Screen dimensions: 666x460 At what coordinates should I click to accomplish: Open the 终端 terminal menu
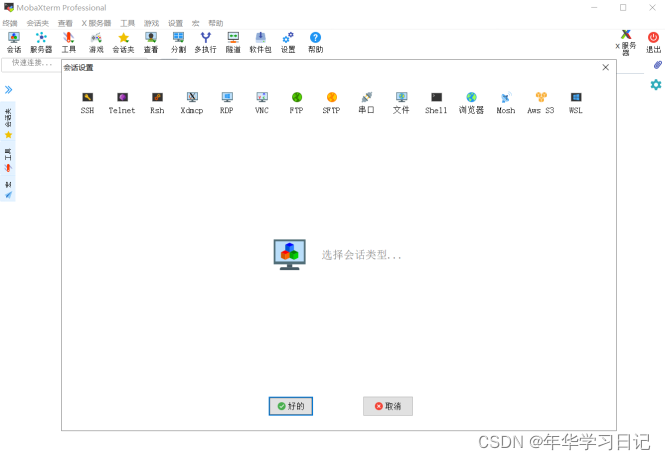tap(10, 23)
